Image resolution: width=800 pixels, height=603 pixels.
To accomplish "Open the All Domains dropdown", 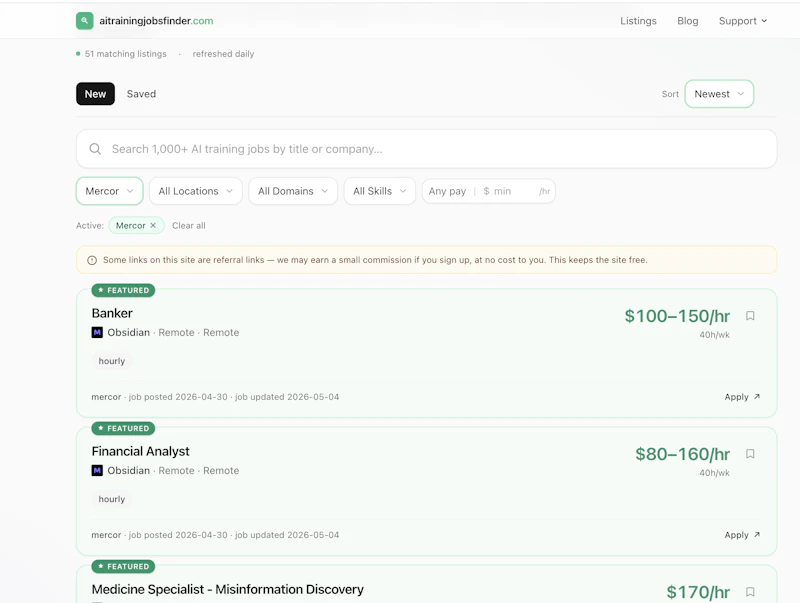I will 293,191.
